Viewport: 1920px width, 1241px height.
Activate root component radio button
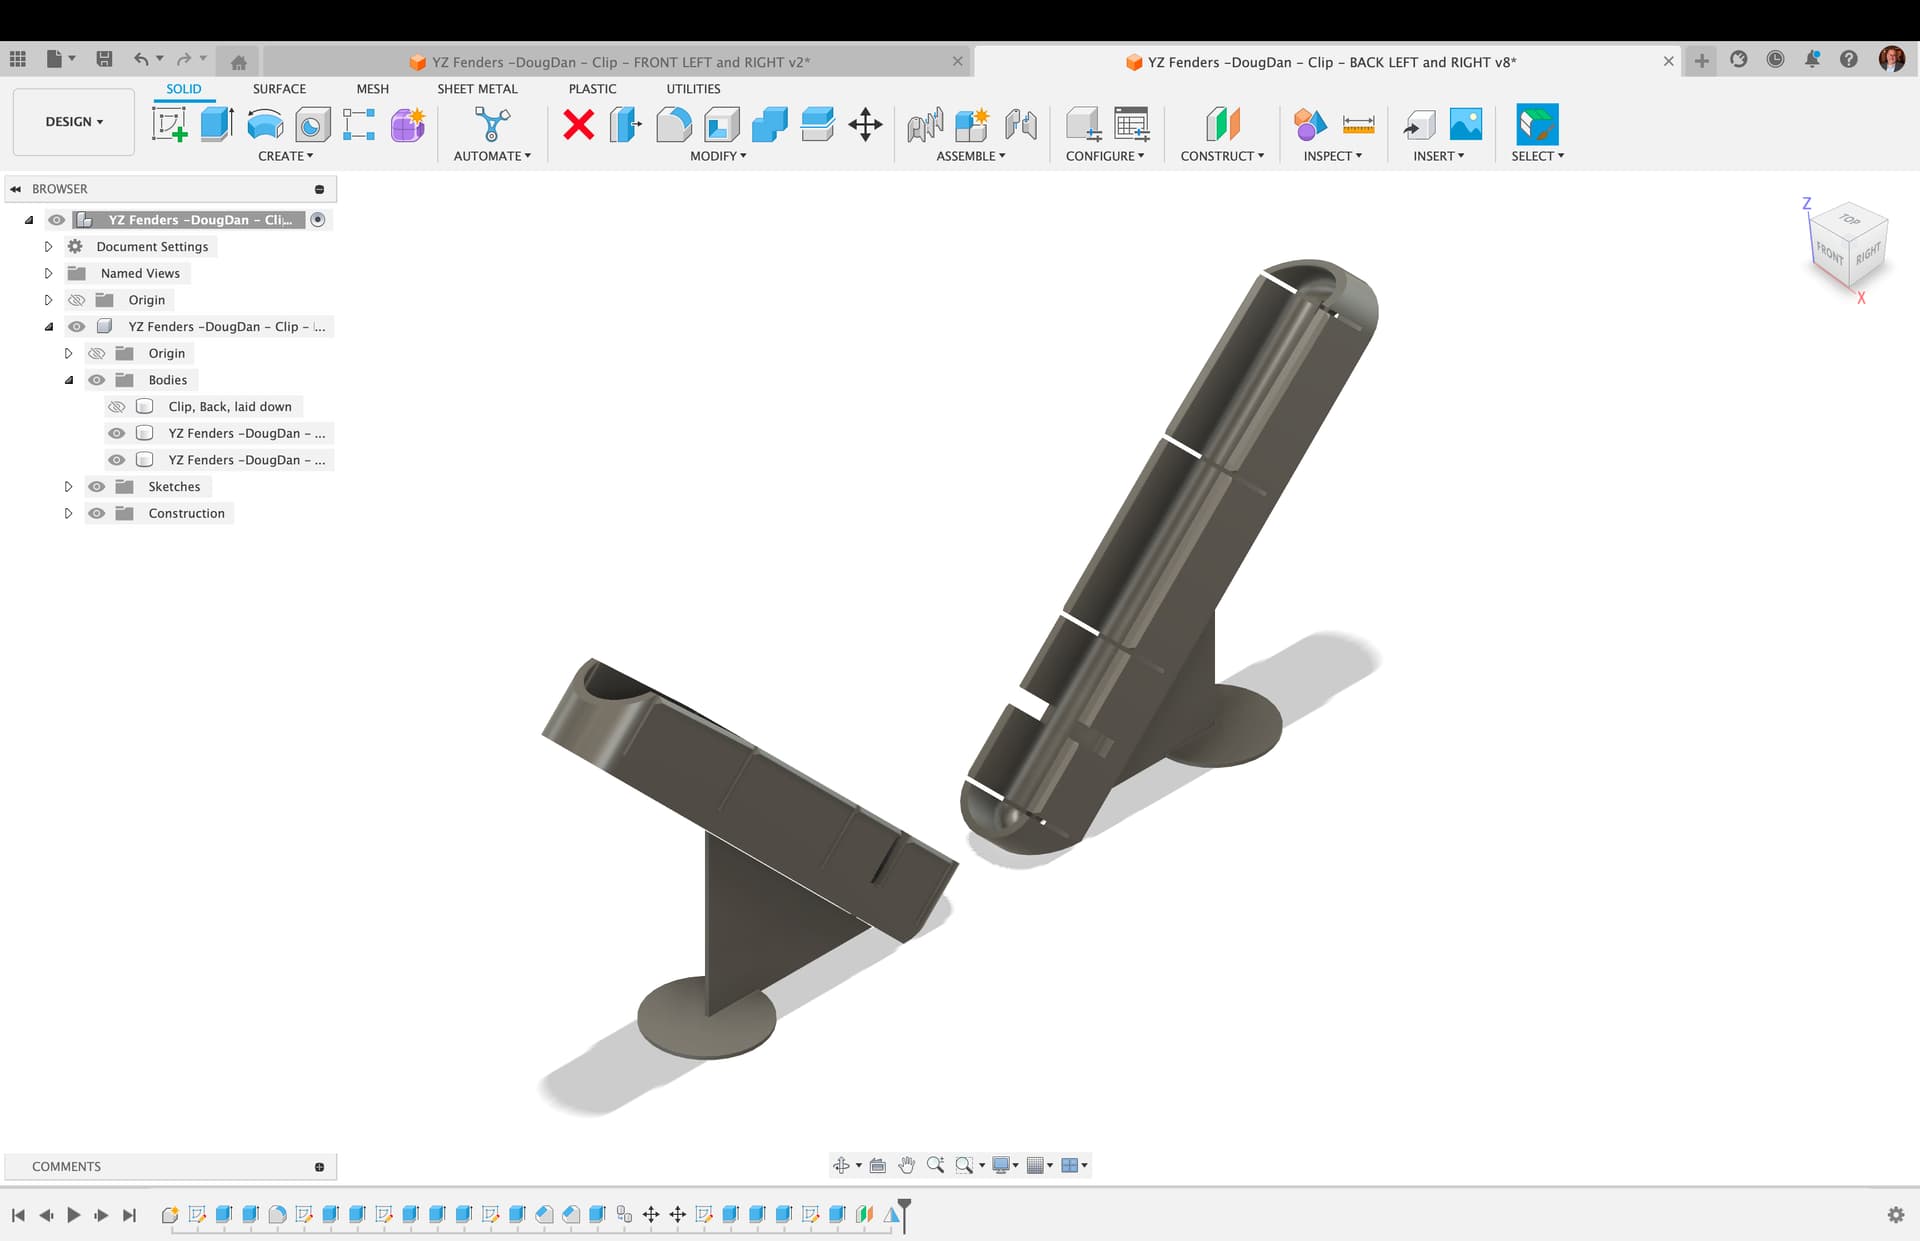click(x=318, y=220)
